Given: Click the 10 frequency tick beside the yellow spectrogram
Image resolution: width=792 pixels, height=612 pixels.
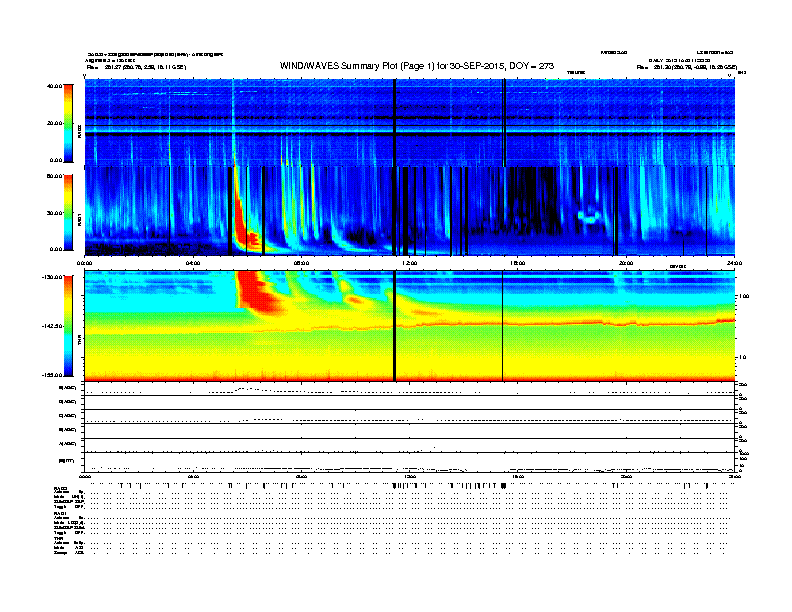Looking at the screenshot, I should 743,357.
